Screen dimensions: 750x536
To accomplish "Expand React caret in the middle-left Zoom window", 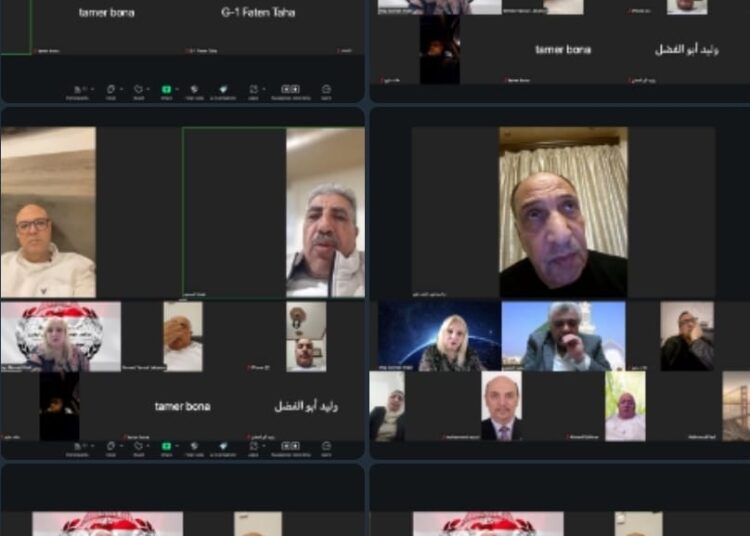I will (x=149, y=446).
